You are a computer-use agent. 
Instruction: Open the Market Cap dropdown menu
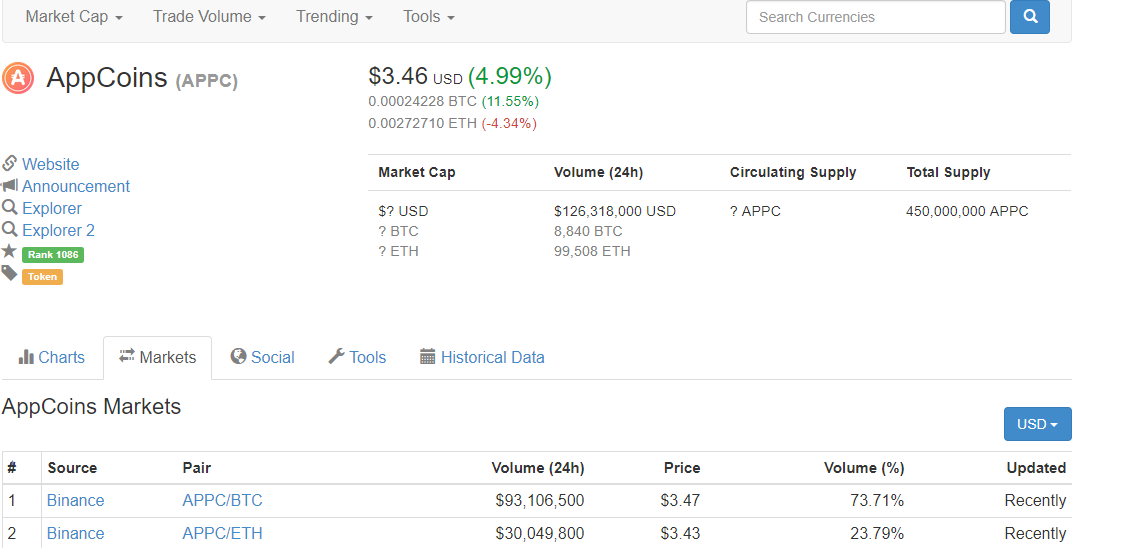point(74,17)
